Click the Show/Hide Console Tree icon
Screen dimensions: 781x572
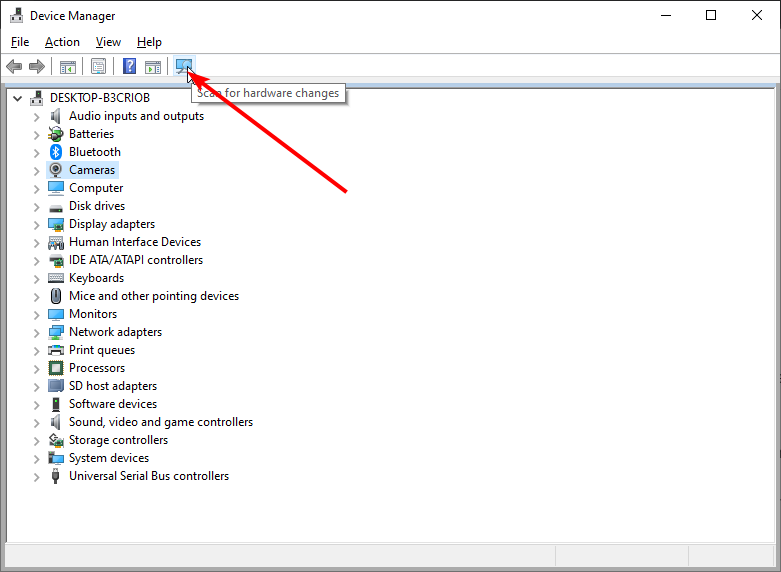click(x=68, y=67)
